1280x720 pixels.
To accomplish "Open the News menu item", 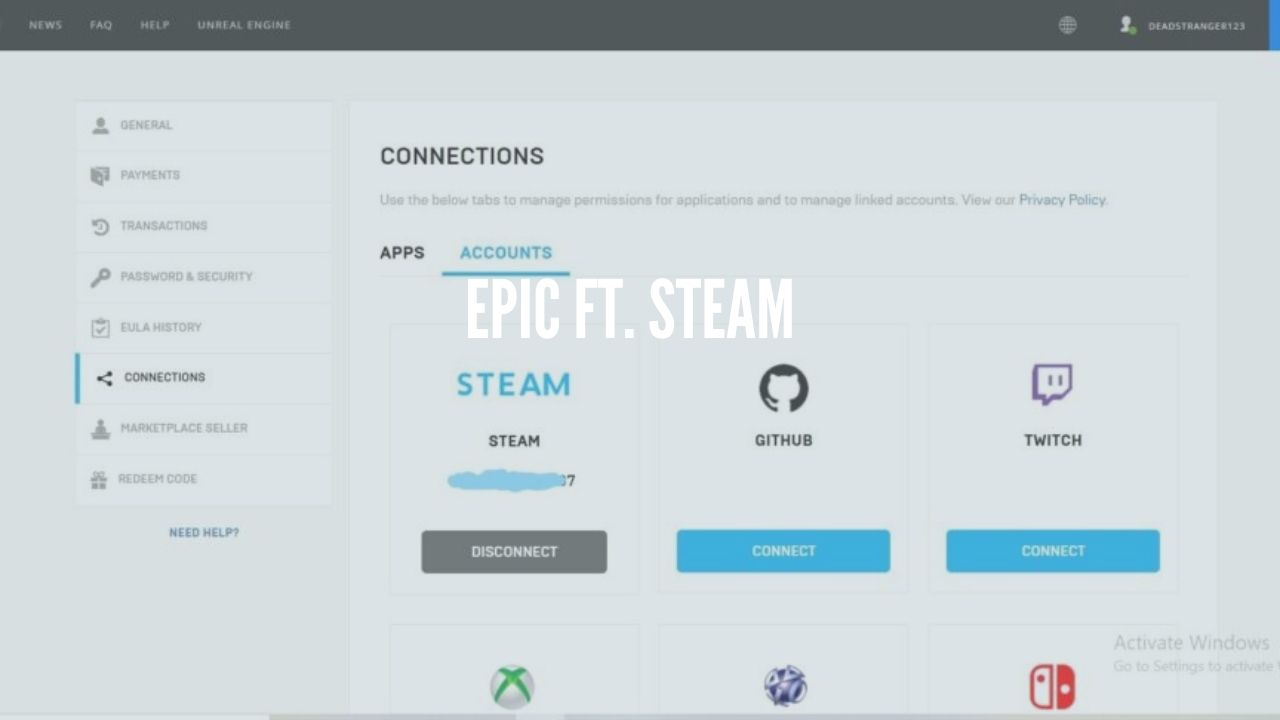I will [x=45, y=25].
